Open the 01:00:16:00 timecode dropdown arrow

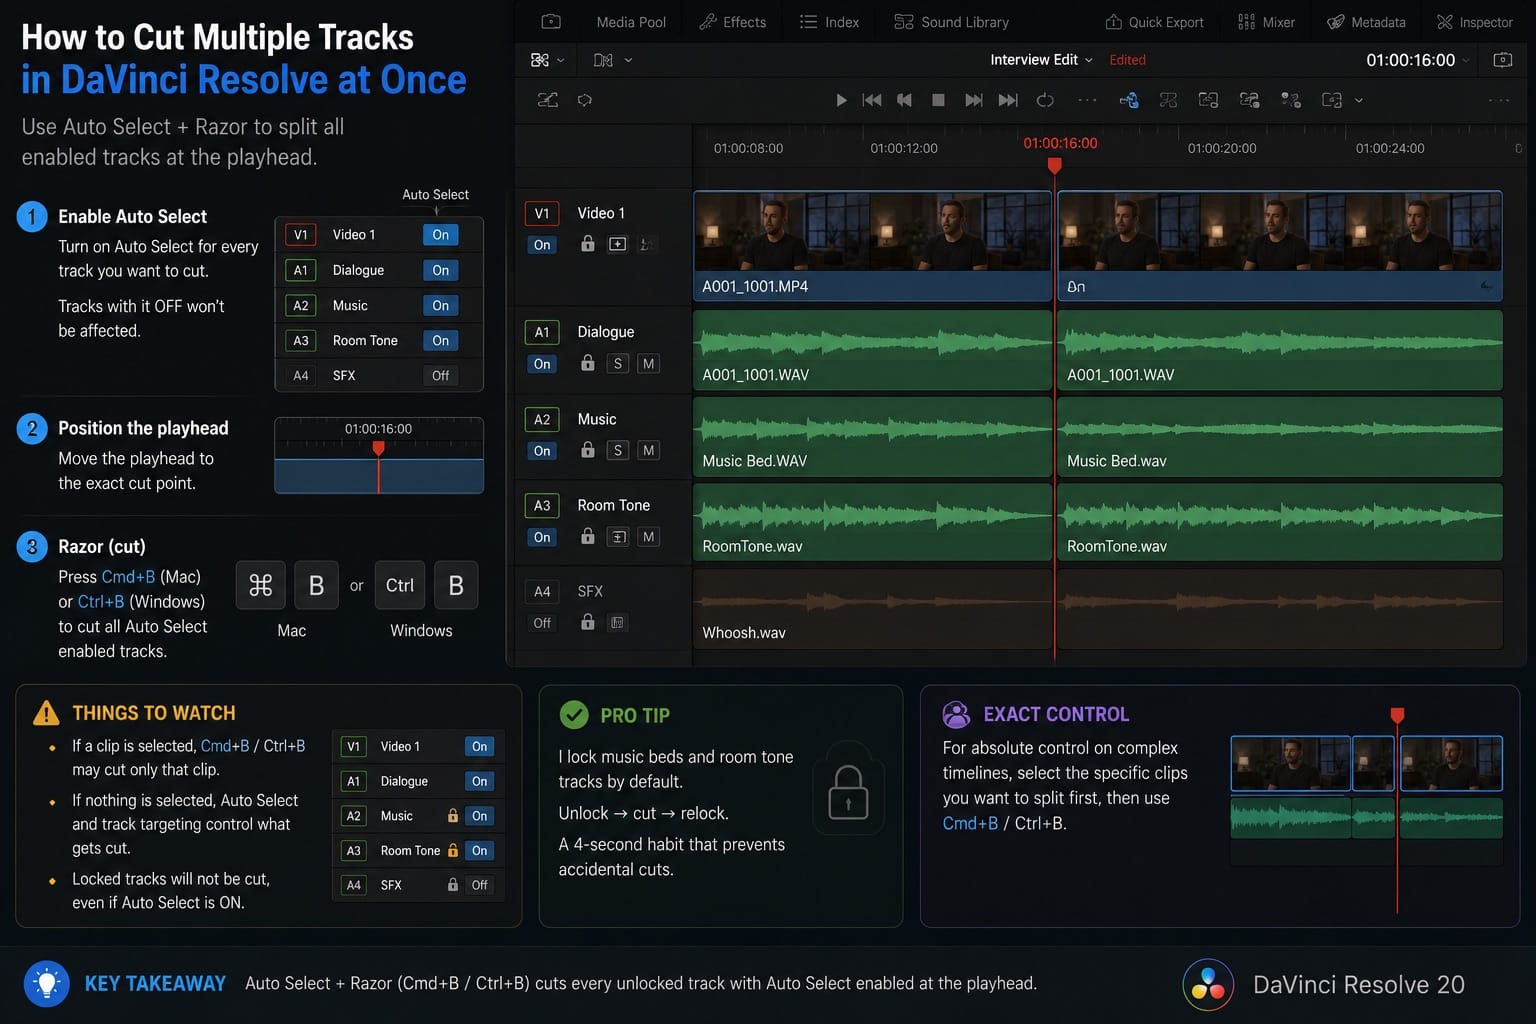[x=1466, y=60]
